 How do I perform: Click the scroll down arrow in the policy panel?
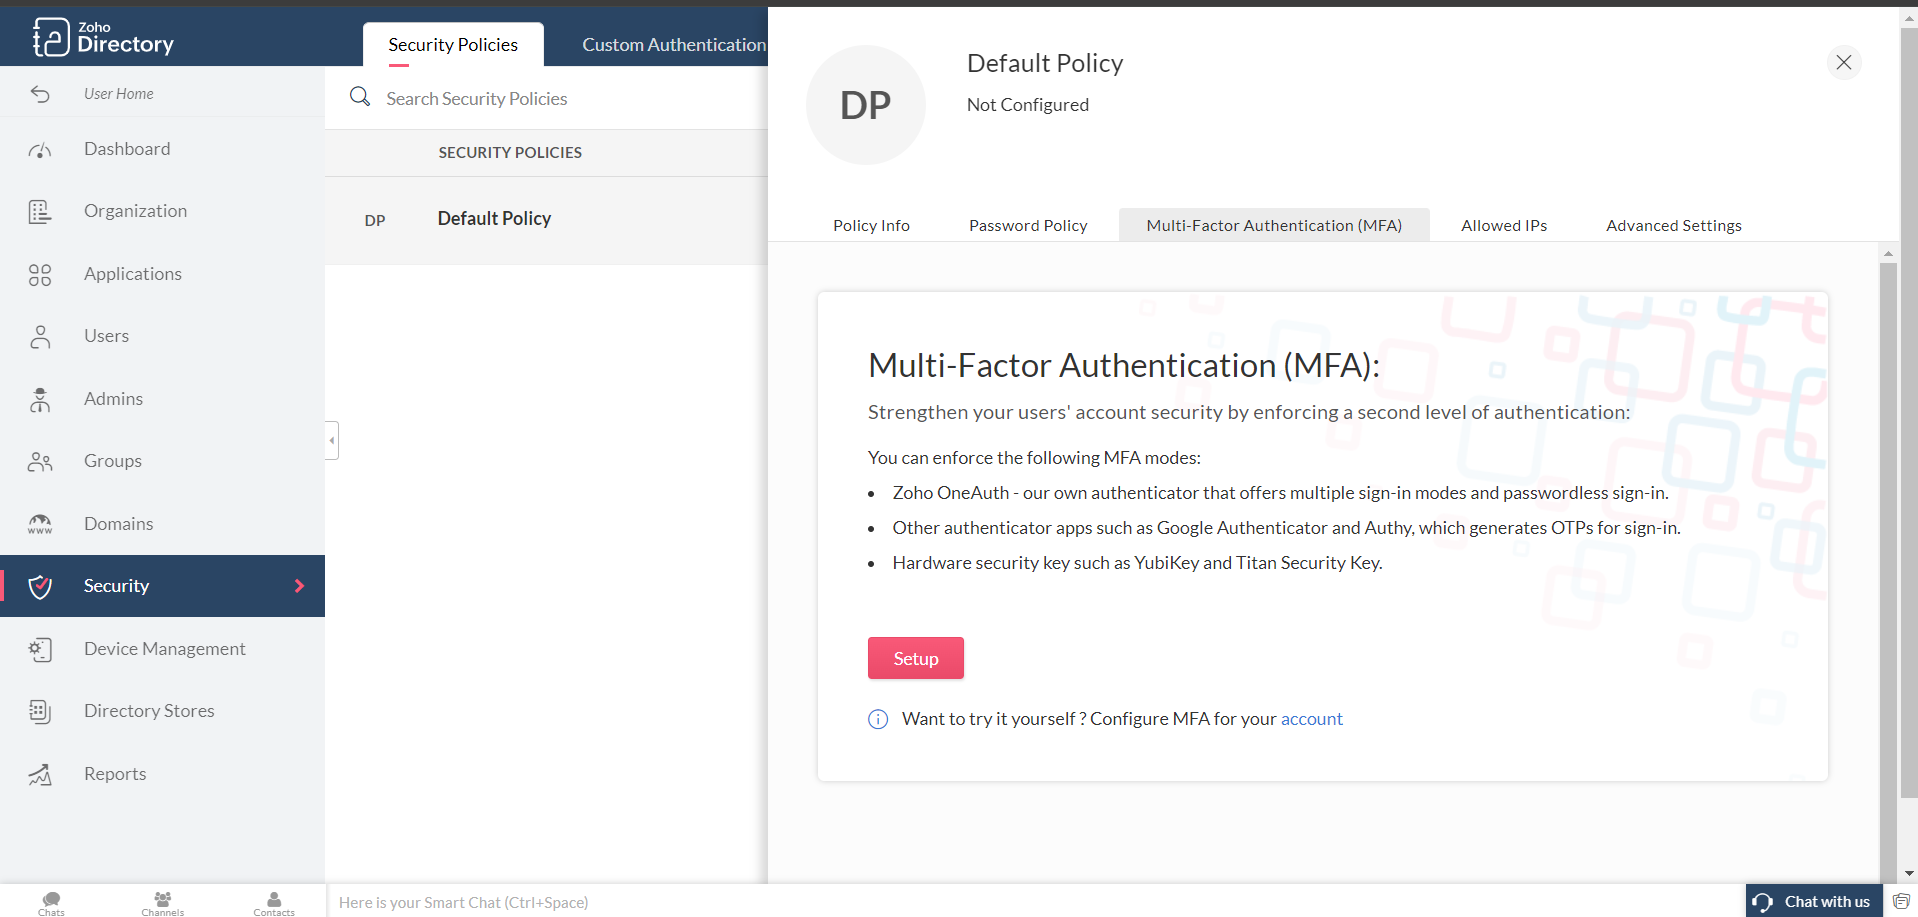[x=1889, y=873]
